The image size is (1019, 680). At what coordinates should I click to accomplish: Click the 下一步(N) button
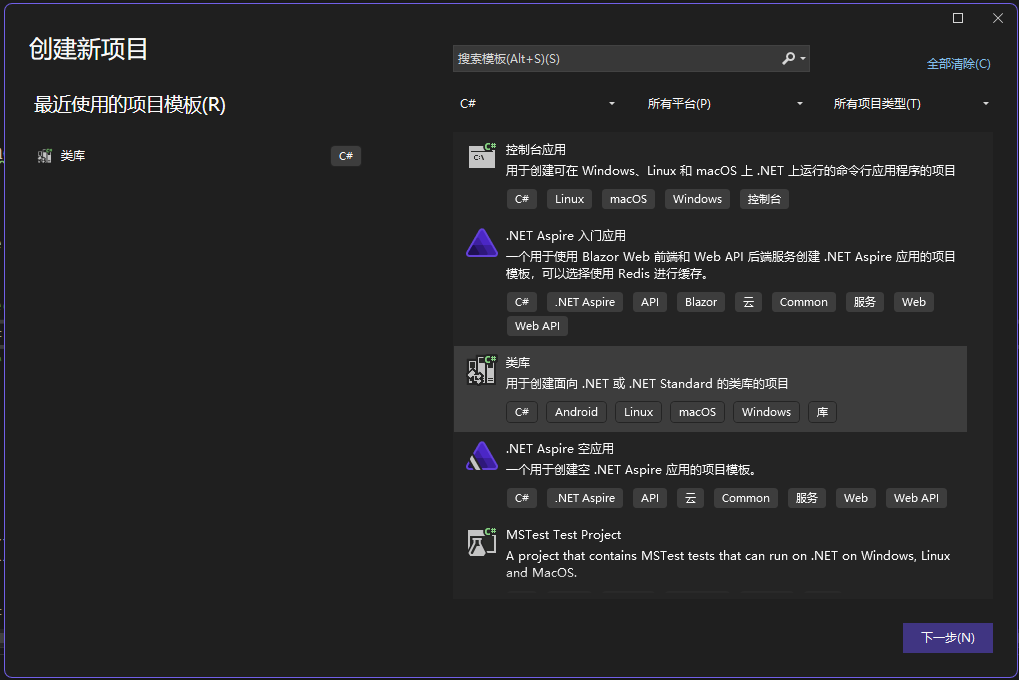(948, 638)
